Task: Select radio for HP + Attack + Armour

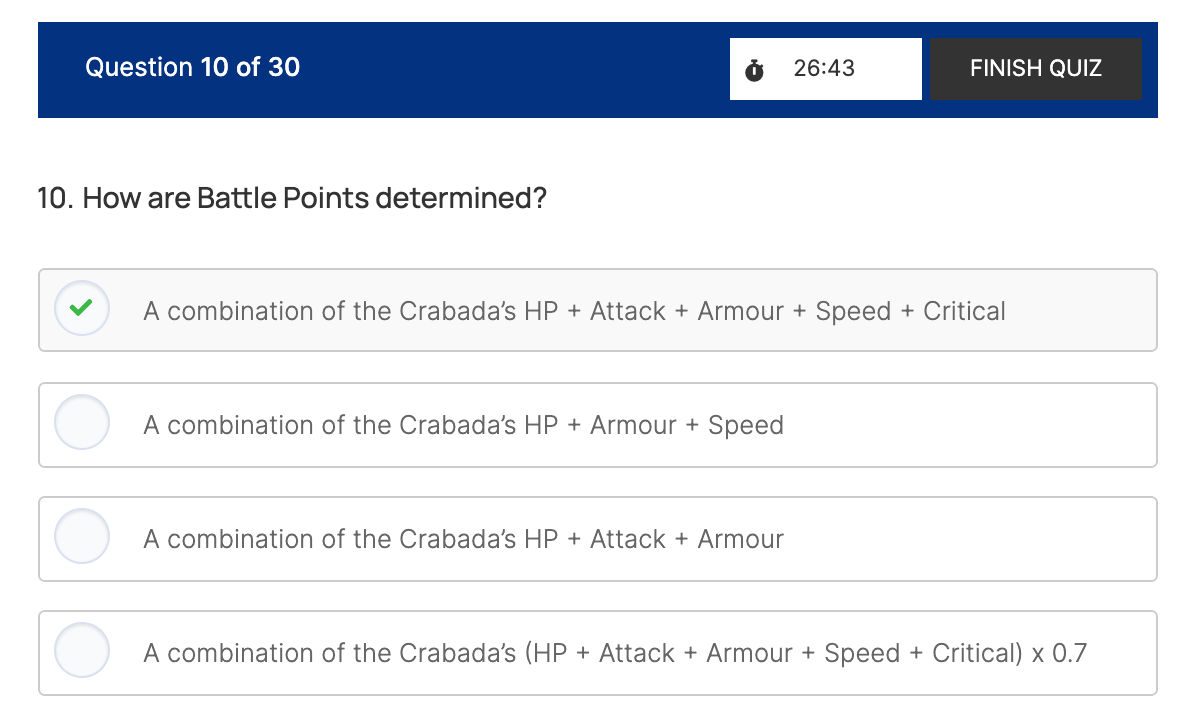Action: tap(81, 537)
